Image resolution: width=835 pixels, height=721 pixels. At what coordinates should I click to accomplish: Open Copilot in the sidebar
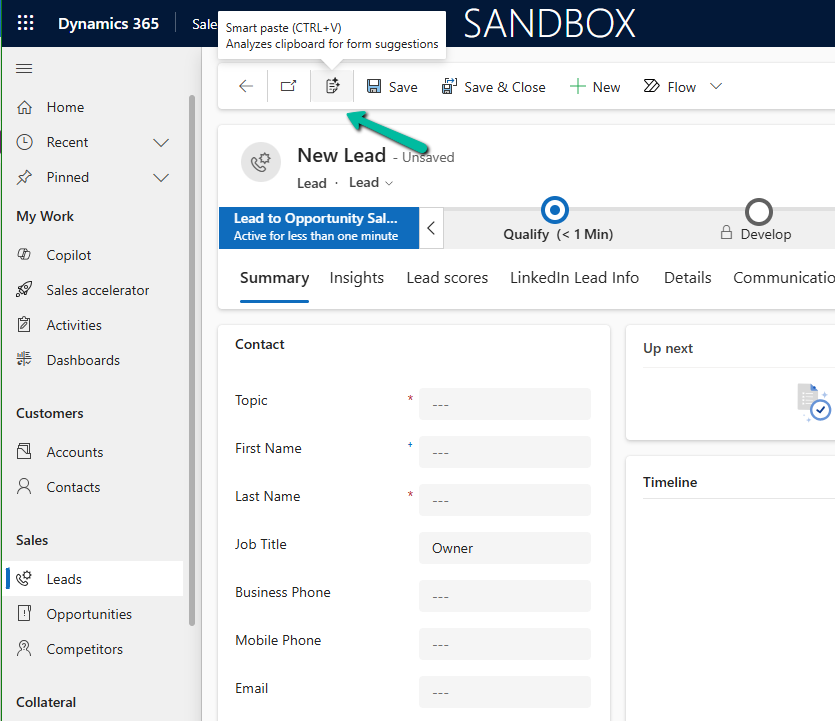click(68, 255)
